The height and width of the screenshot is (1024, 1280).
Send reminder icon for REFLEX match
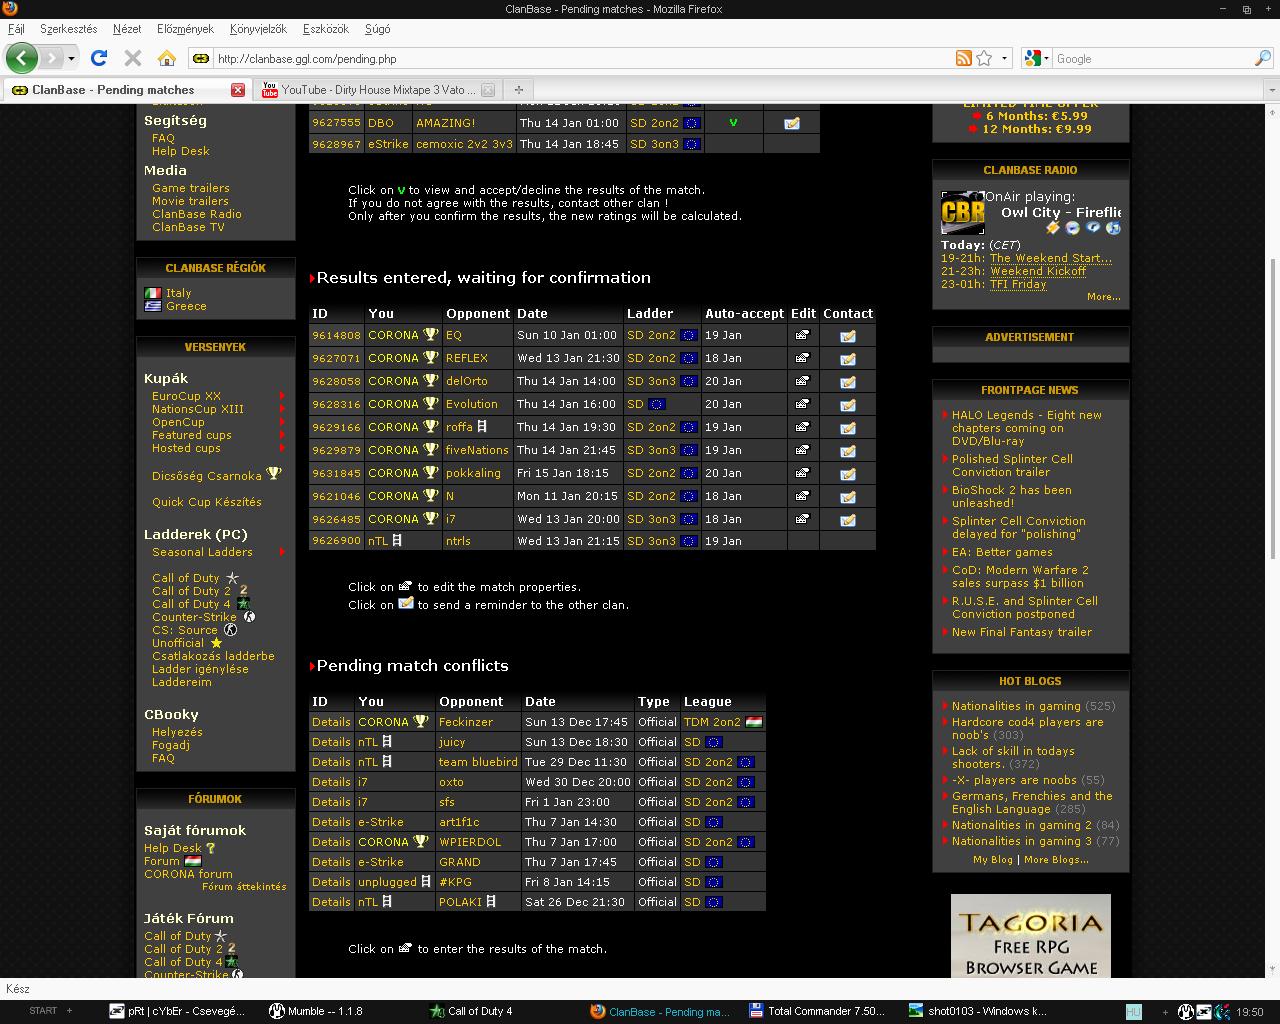pos(847,359)
